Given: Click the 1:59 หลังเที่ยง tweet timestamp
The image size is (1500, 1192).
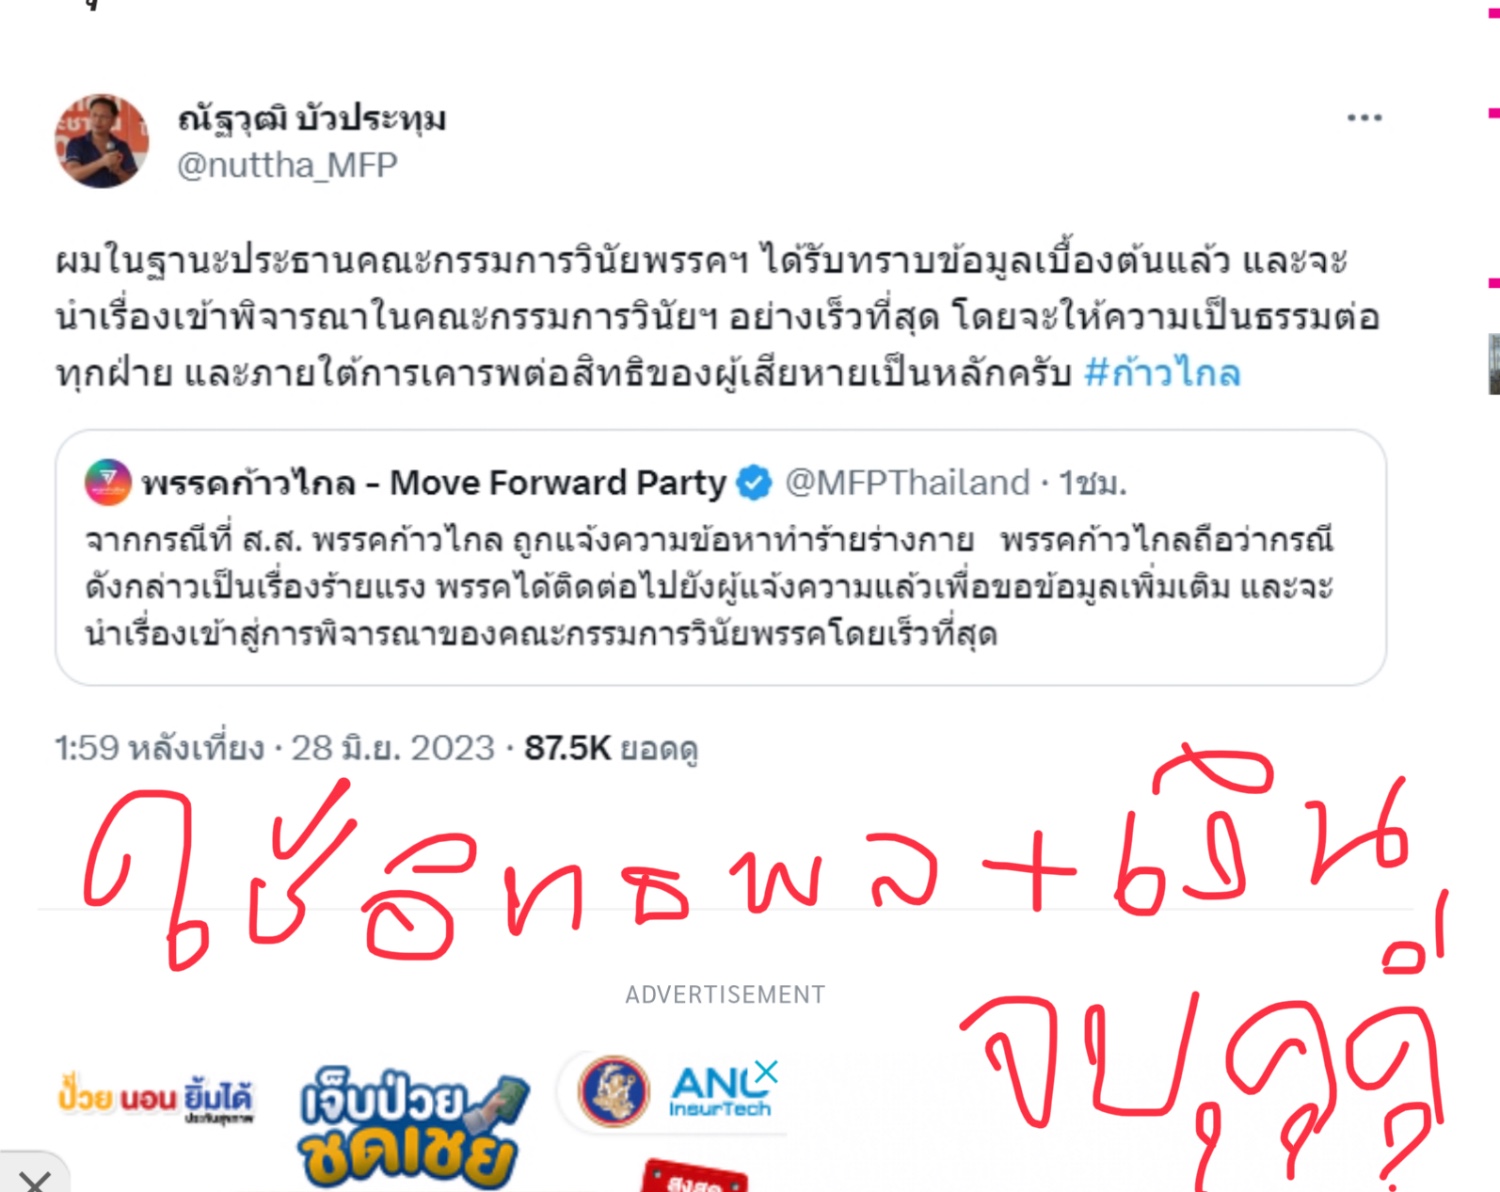Looking at the screenshot, I should (x=159, y=748).
